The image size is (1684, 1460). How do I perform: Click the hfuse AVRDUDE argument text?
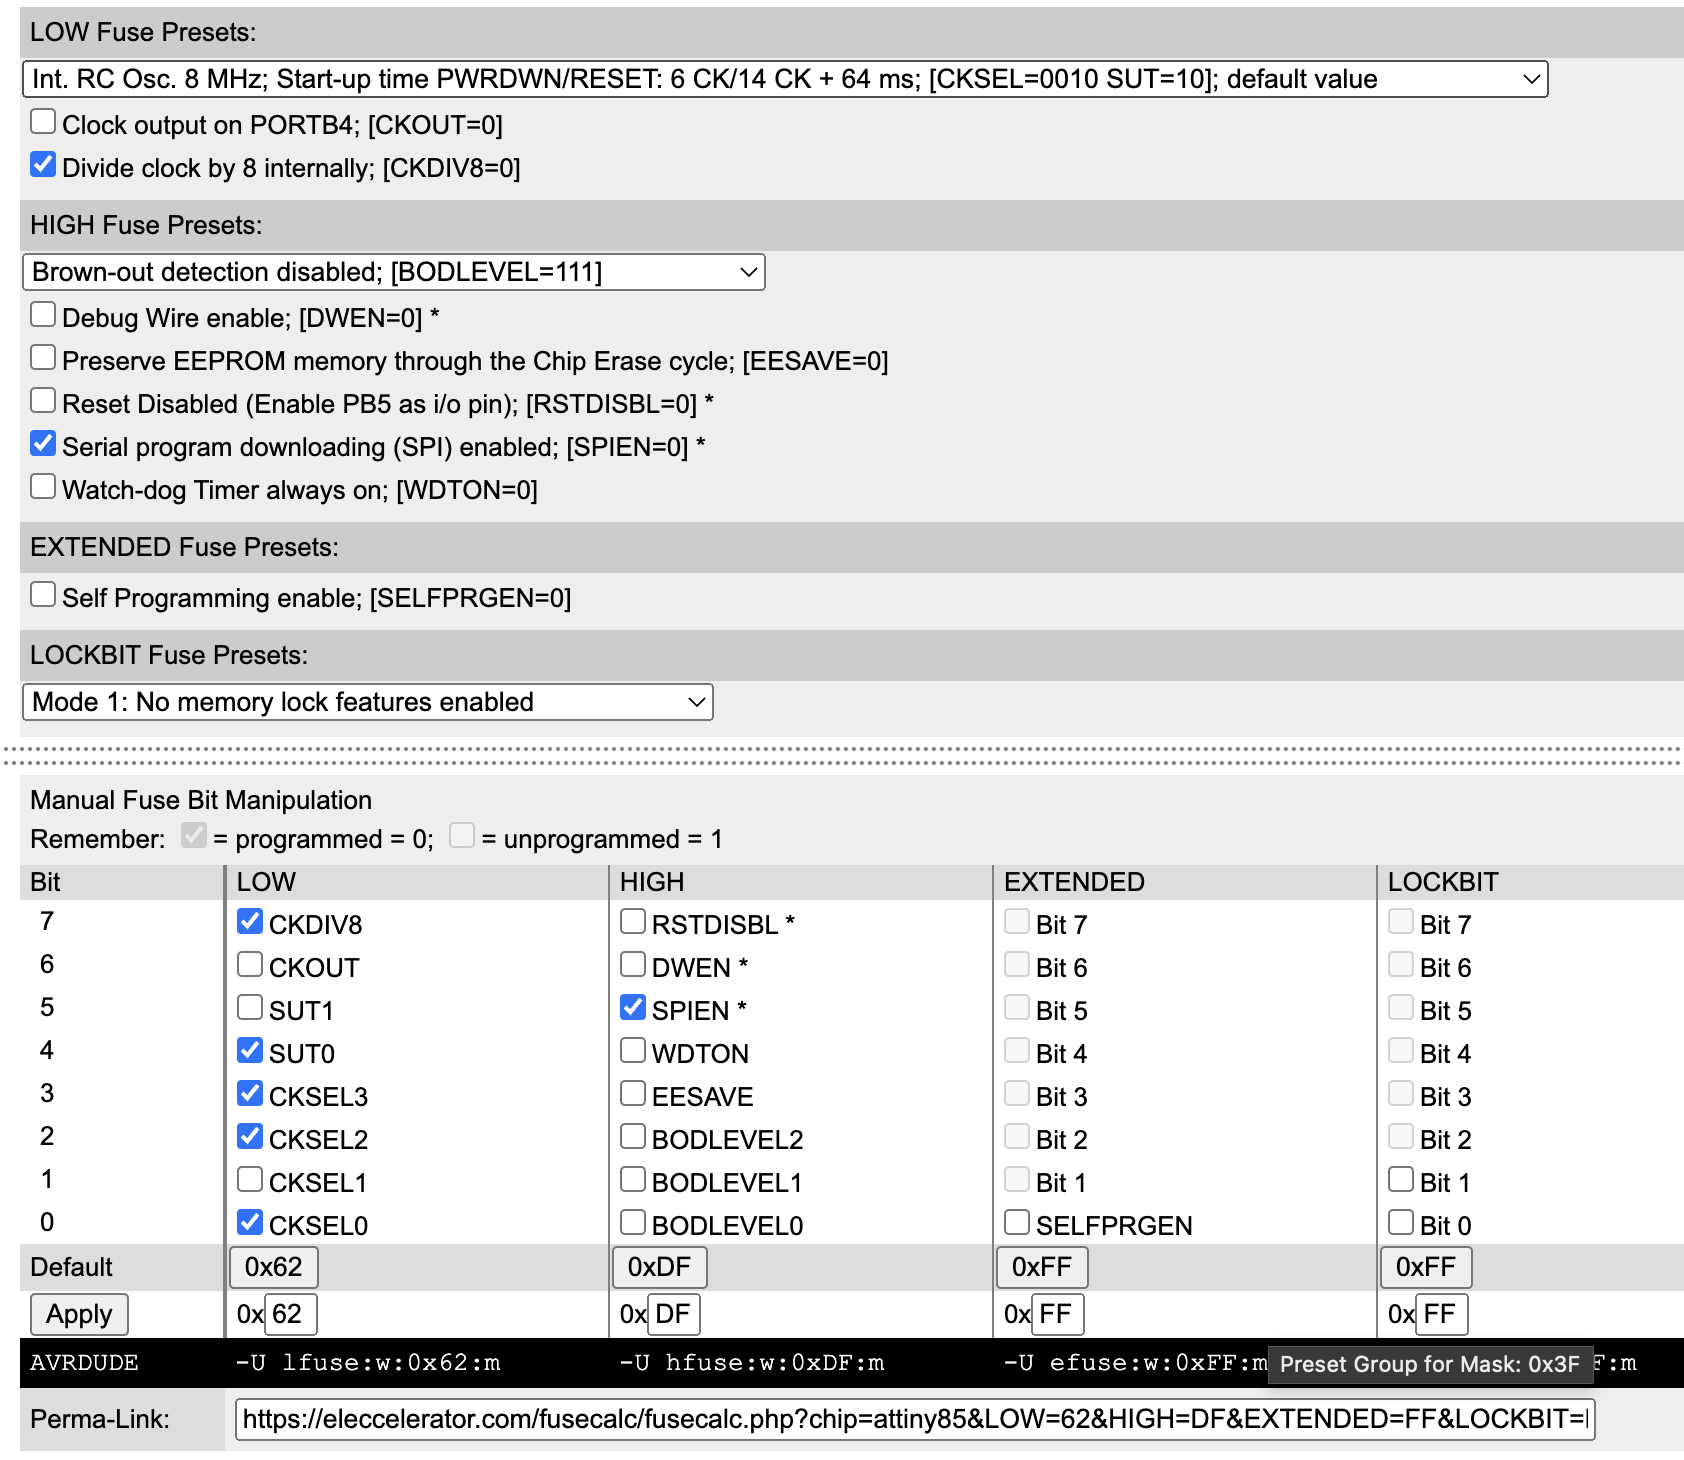tap(751, 1363)
